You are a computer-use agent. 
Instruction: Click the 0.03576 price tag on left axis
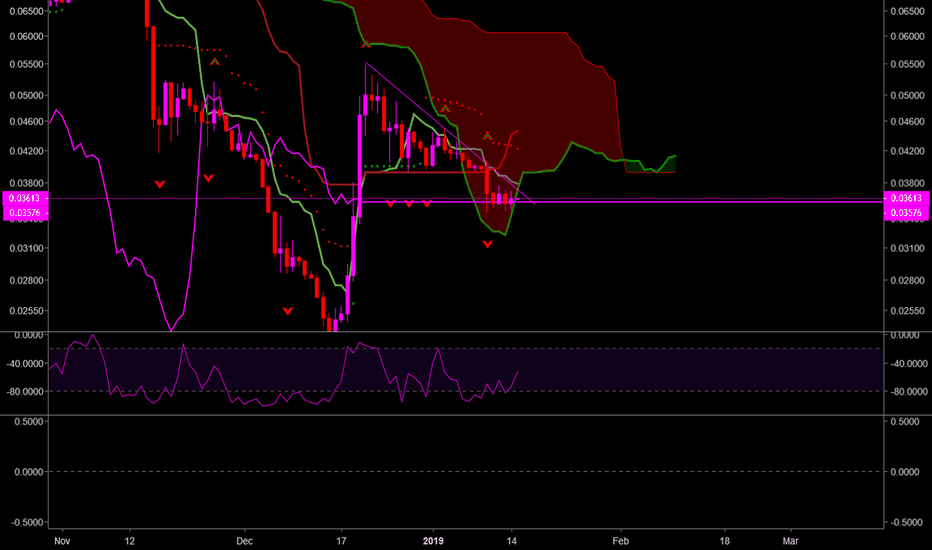24,213
